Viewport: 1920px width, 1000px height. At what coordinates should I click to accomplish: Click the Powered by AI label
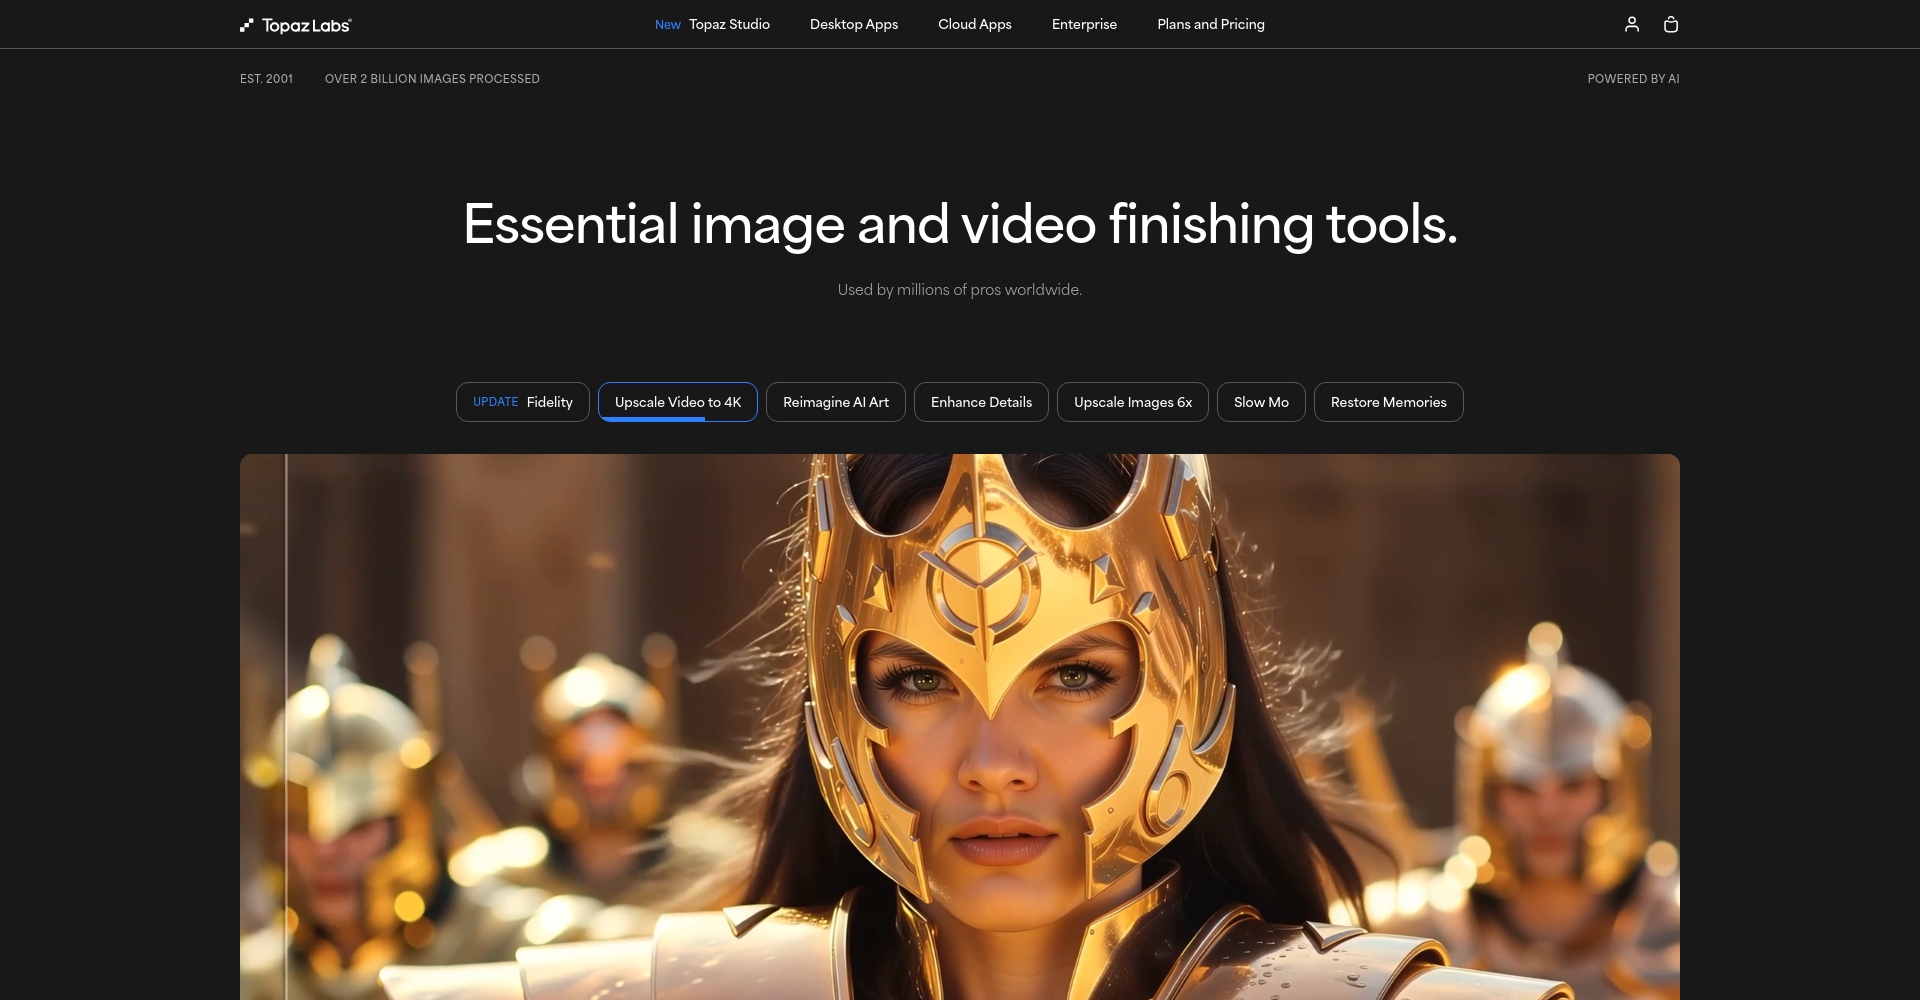tap(1633, 79)
